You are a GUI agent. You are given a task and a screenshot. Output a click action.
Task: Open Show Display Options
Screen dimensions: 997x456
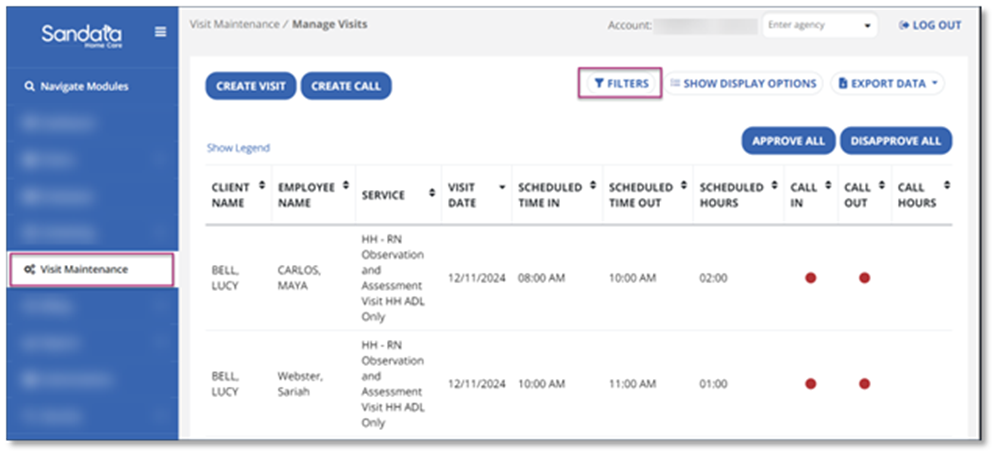(743, 84)
